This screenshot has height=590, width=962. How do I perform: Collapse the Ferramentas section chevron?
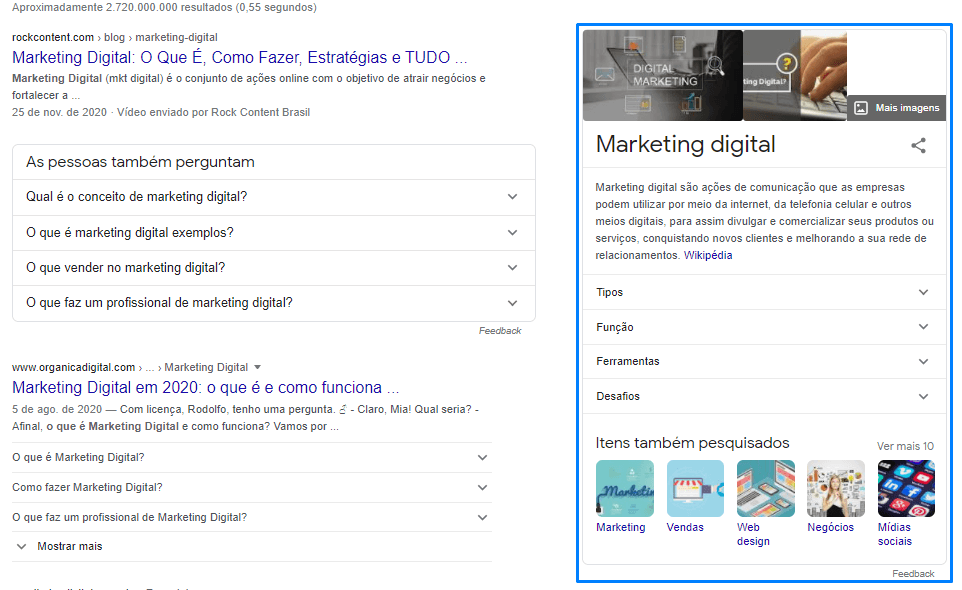point(924,361)
